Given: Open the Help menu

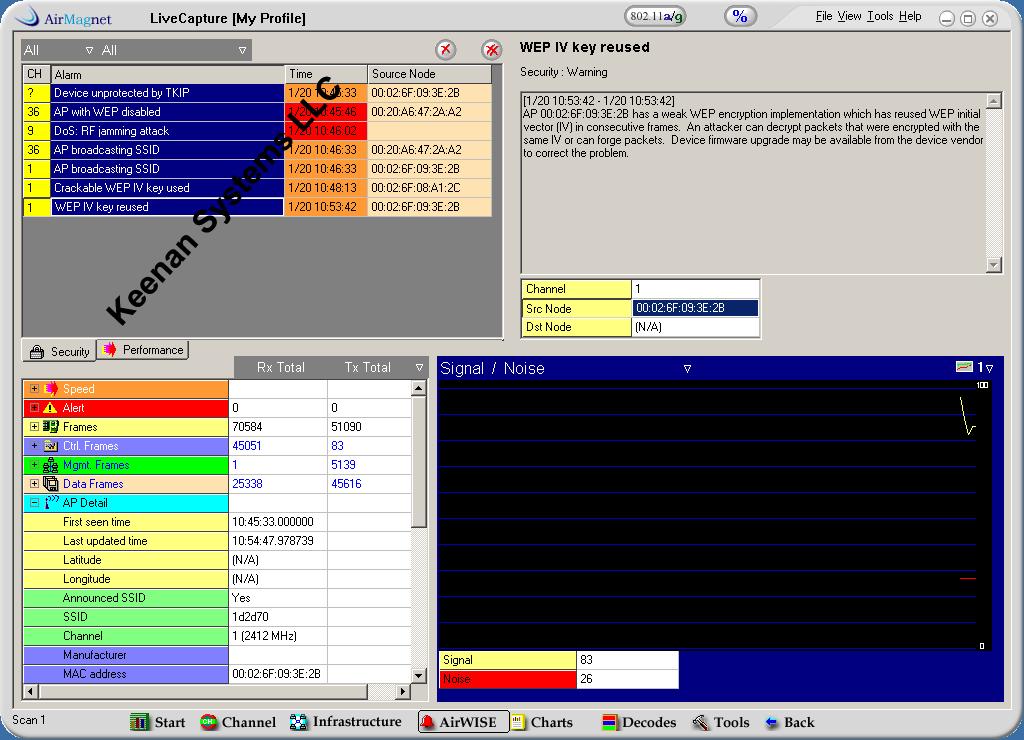Looking at the screenshot, I should click(x=910, y=16).
